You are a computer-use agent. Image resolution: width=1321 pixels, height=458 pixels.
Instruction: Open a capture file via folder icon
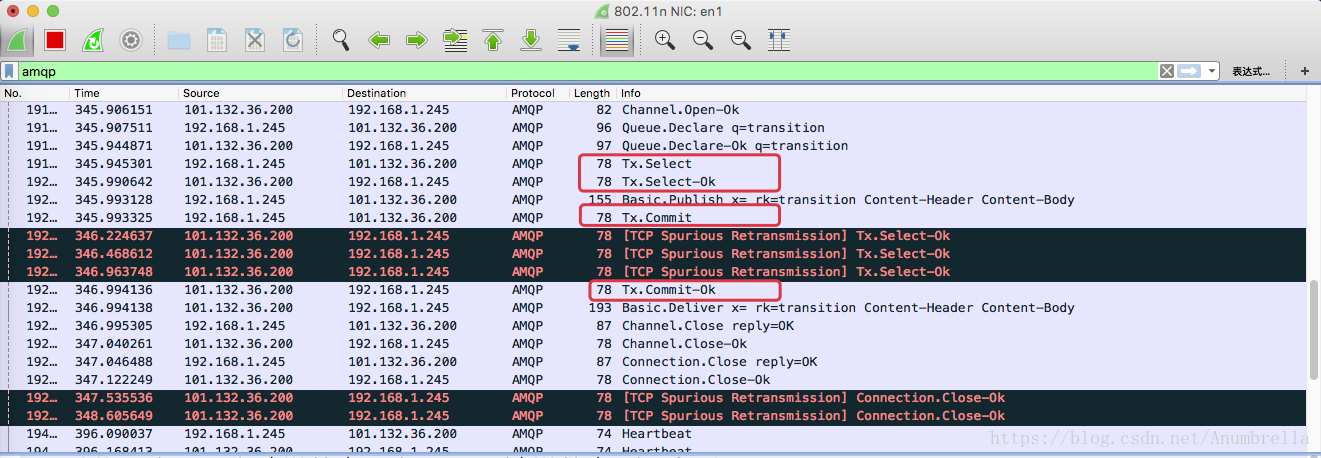[179, 40]
